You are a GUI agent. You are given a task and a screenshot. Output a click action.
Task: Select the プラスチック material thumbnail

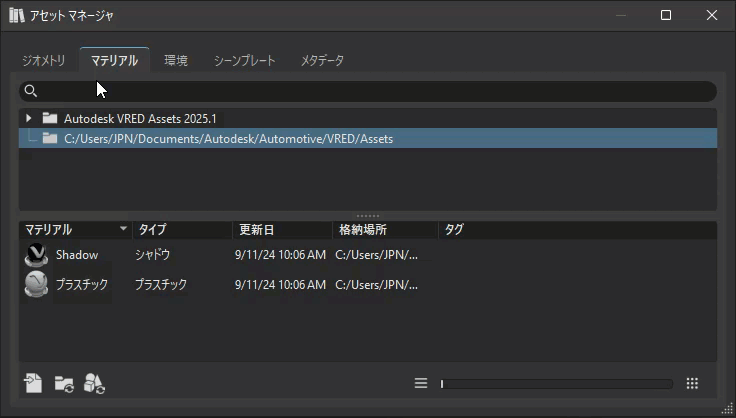pyautogui.click(x=36, y=284)
